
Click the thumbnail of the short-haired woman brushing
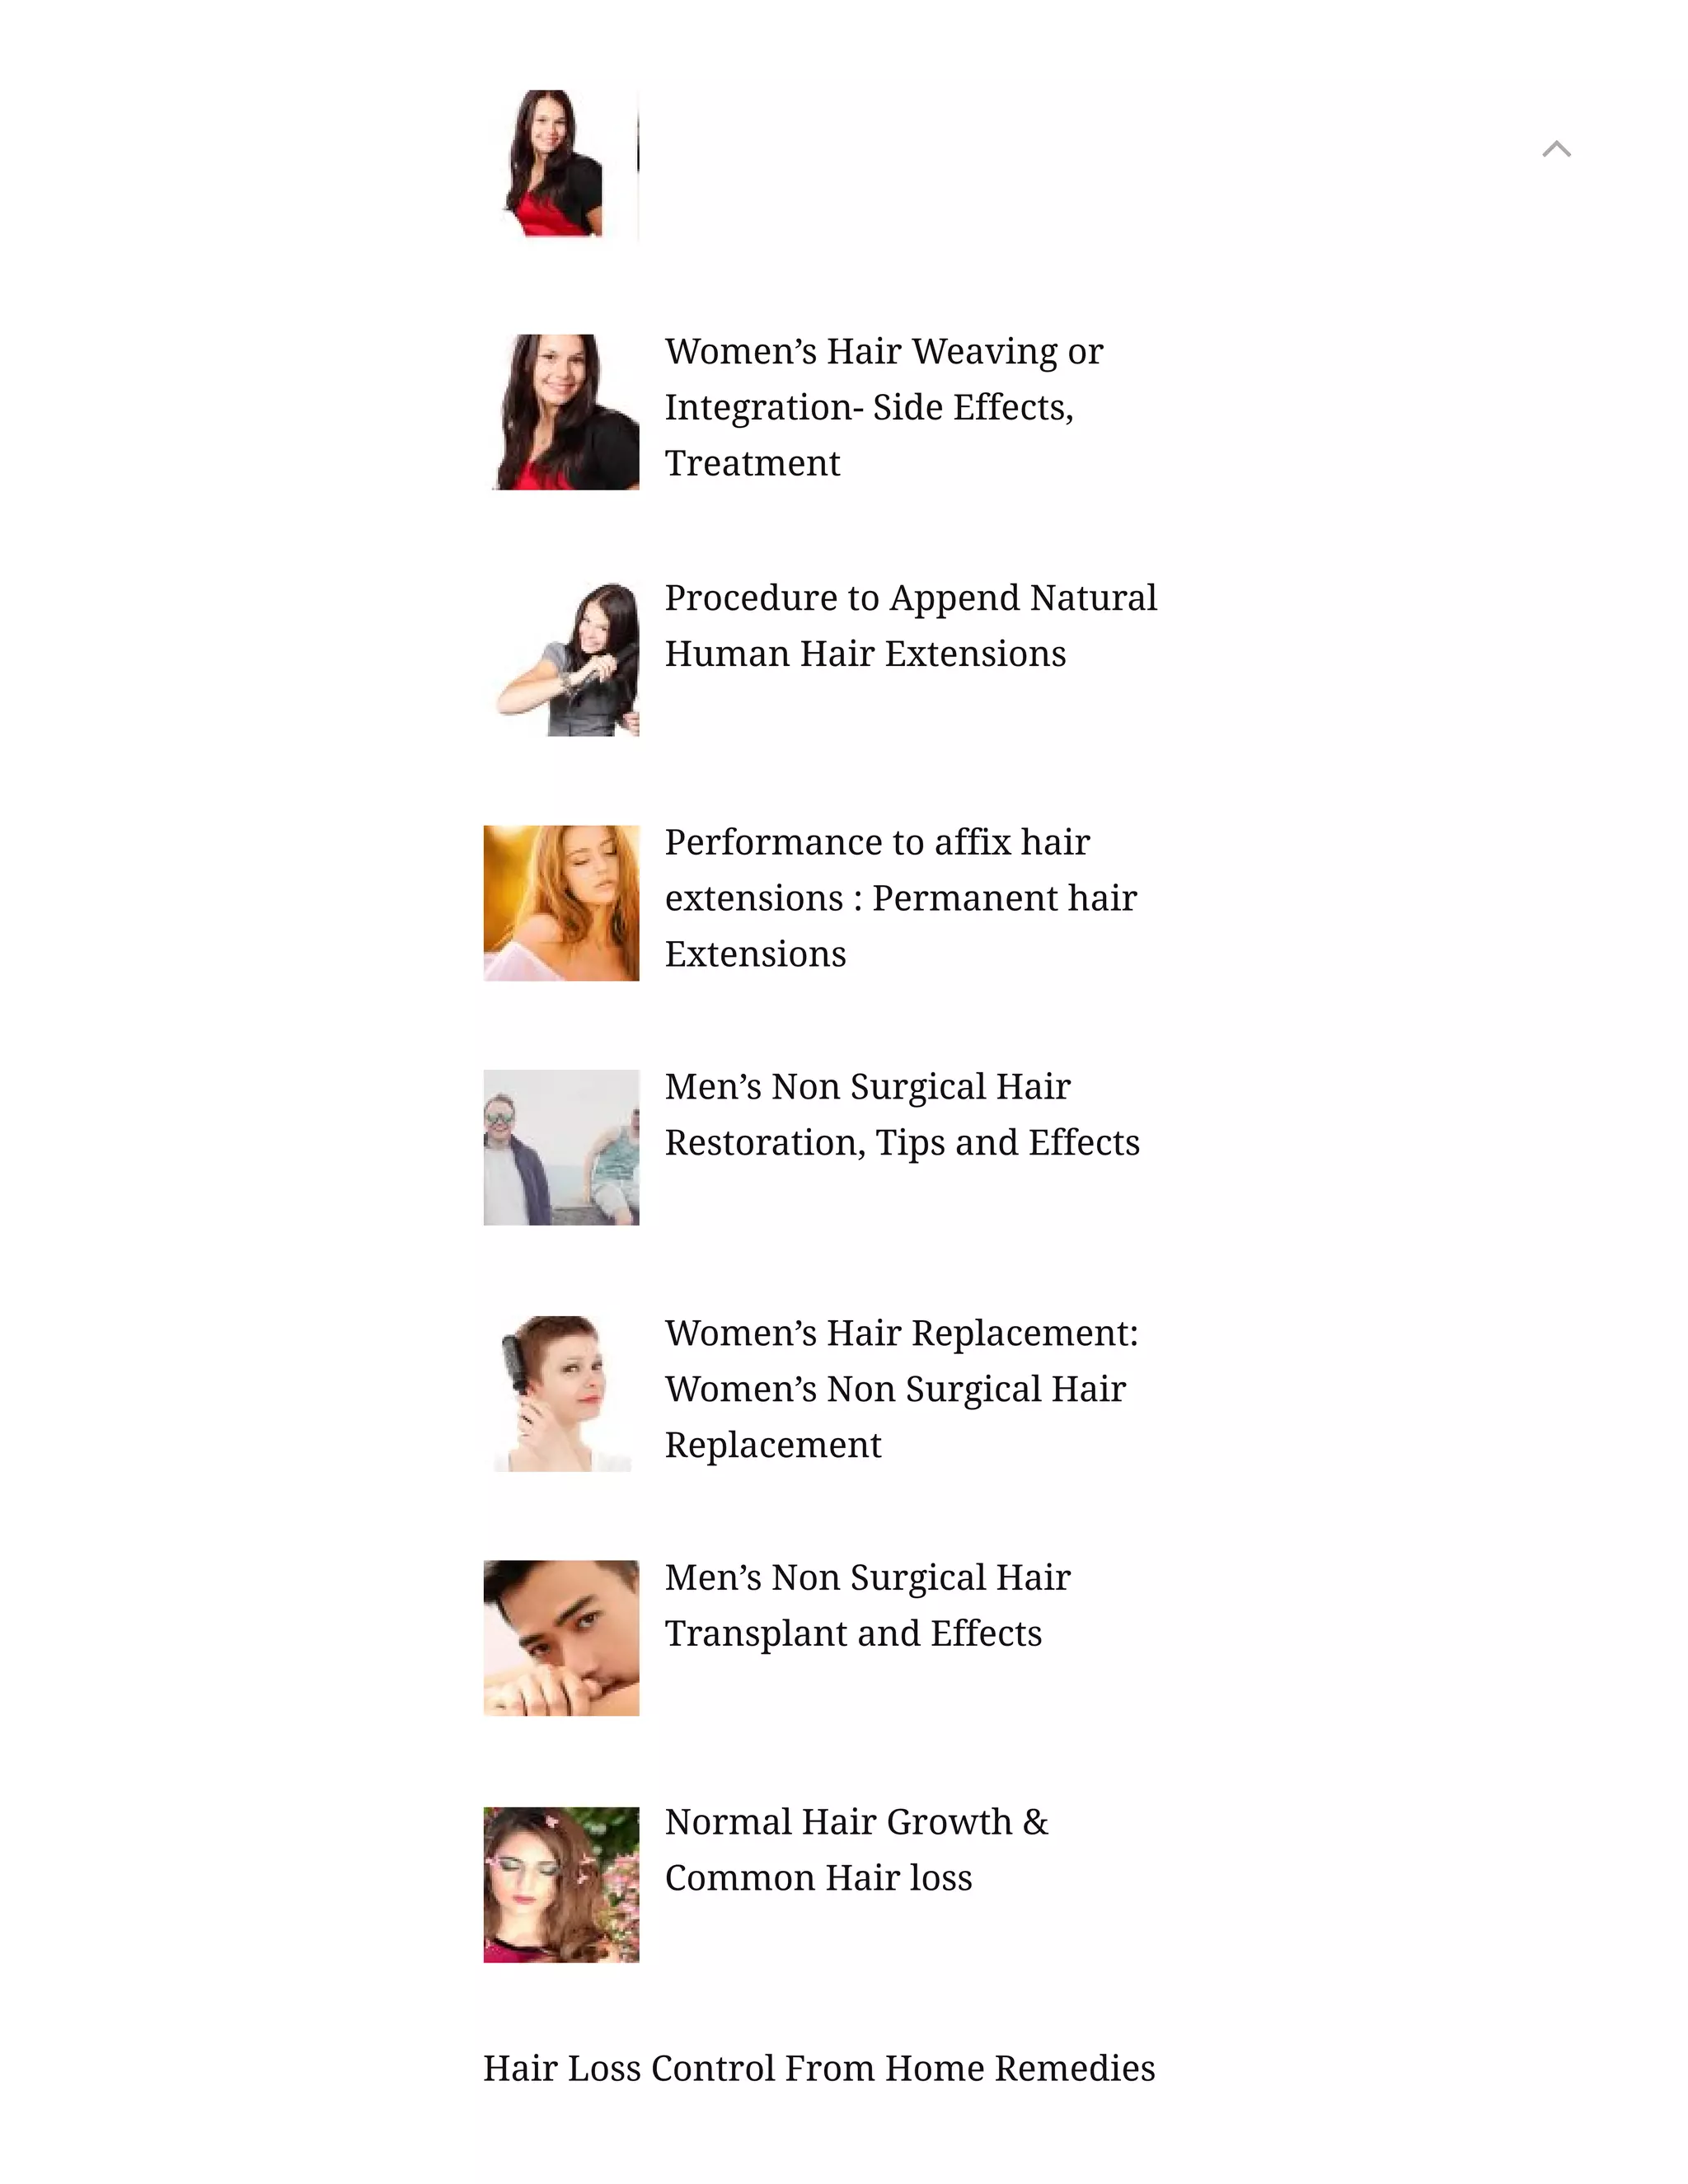[561, 1393]
